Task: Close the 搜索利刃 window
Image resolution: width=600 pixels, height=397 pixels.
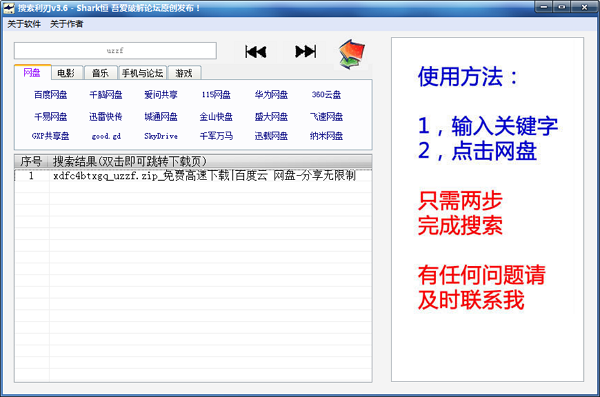Action: 584,7
